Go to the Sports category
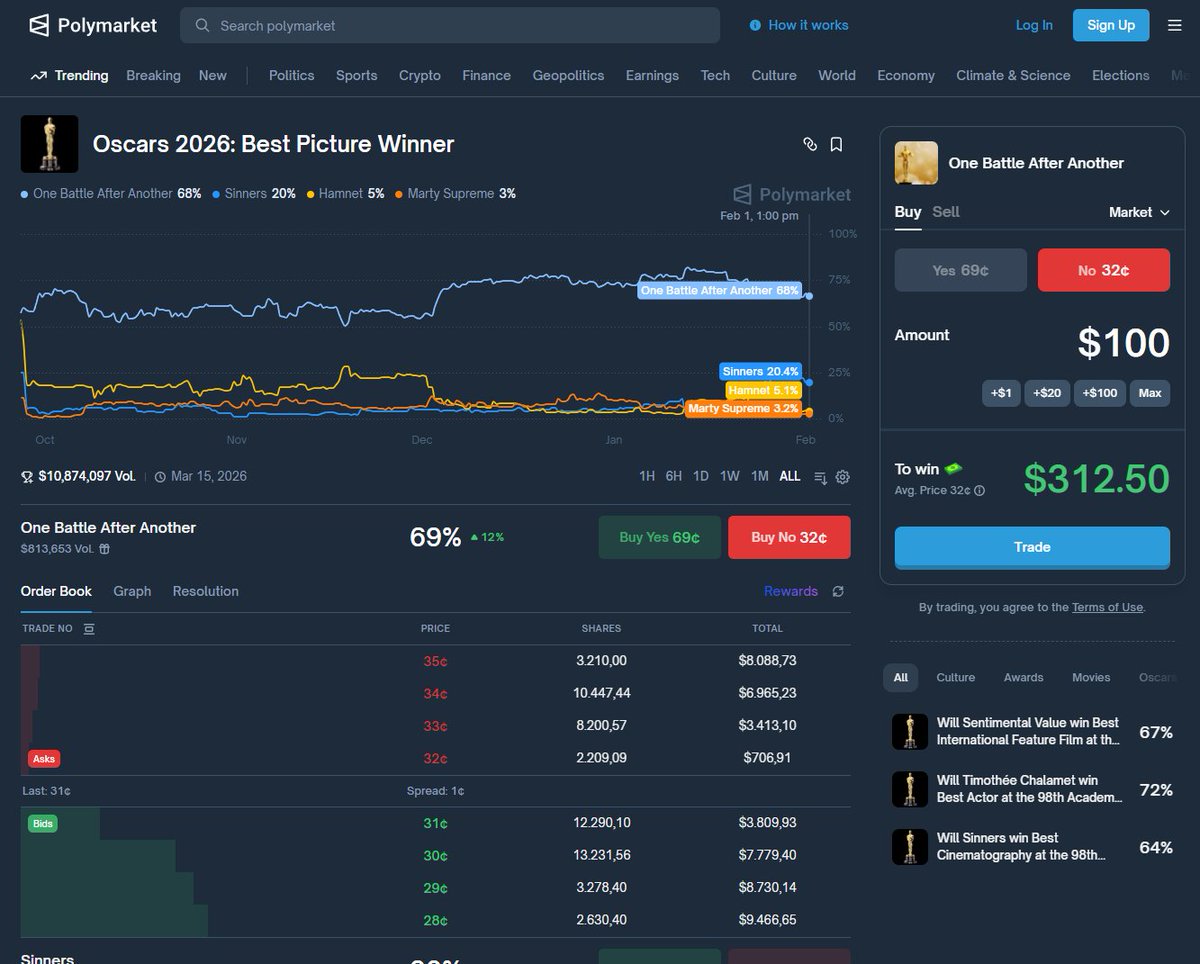This screenshot has height=964, width=1200. 357,75
